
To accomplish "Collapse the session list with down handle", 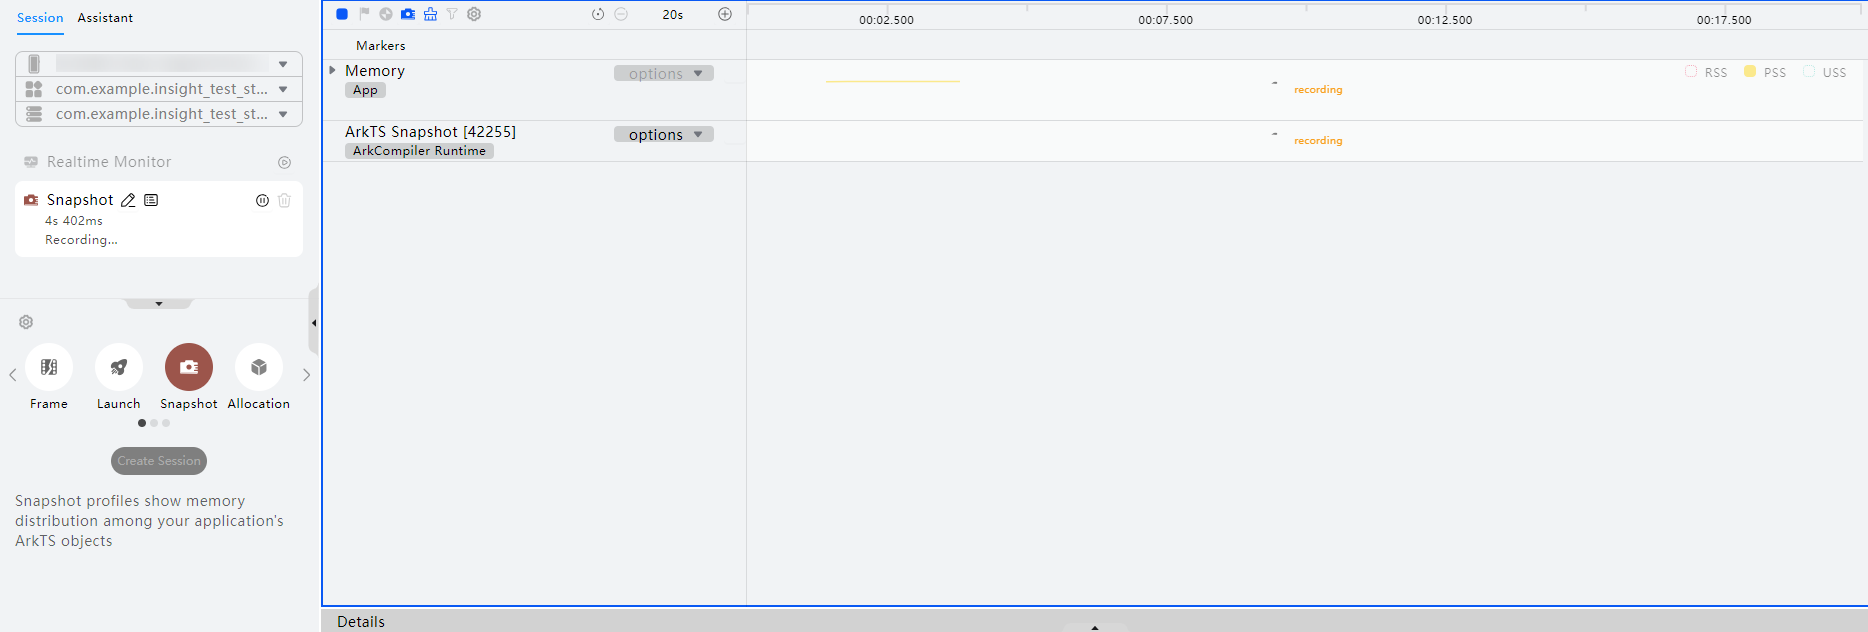I will click(x=159, y=303).
